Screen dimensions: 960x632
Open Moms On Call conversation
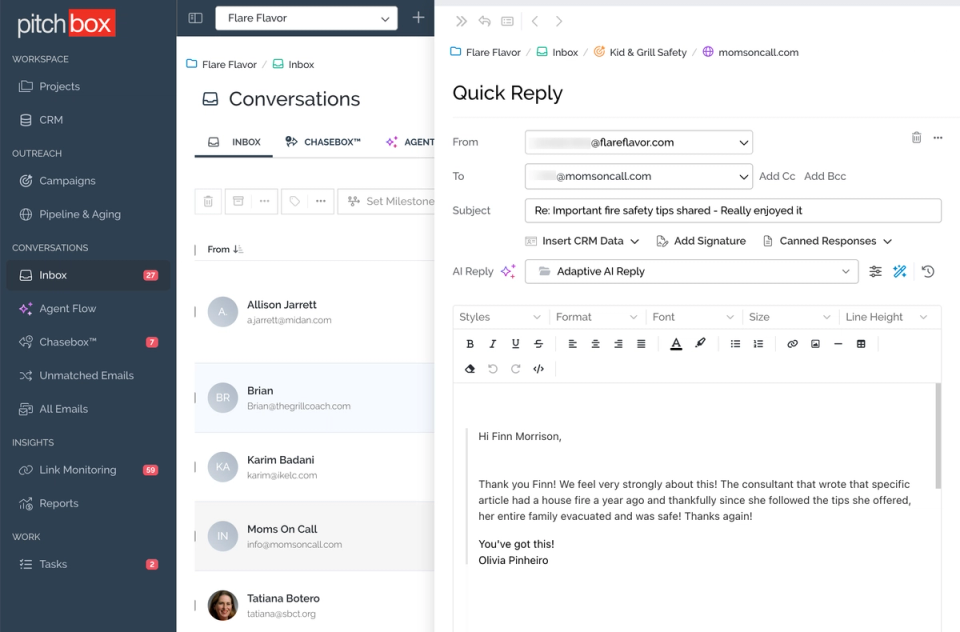pyautogui.click(x=315, y=536)
